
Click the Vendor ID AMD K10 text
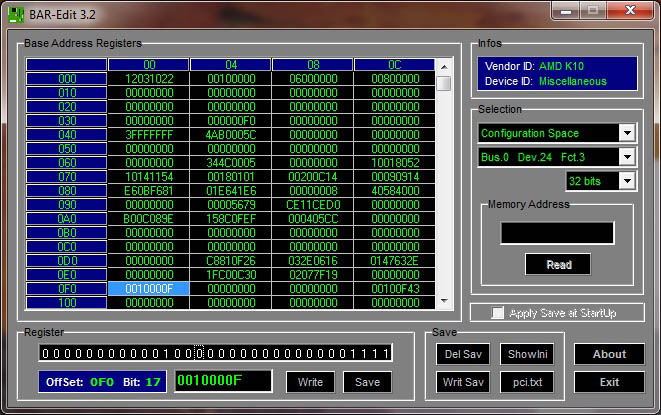pos(534,66)
